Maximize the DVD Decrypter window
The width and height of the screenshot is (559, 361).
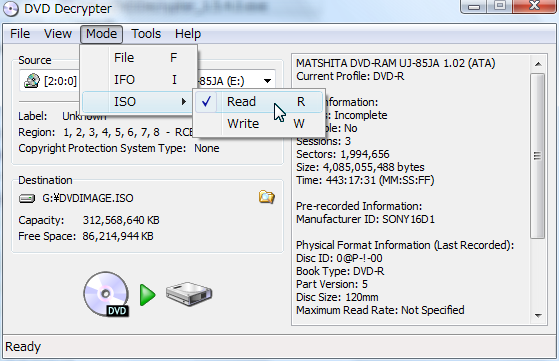click(x=500, y=6)
